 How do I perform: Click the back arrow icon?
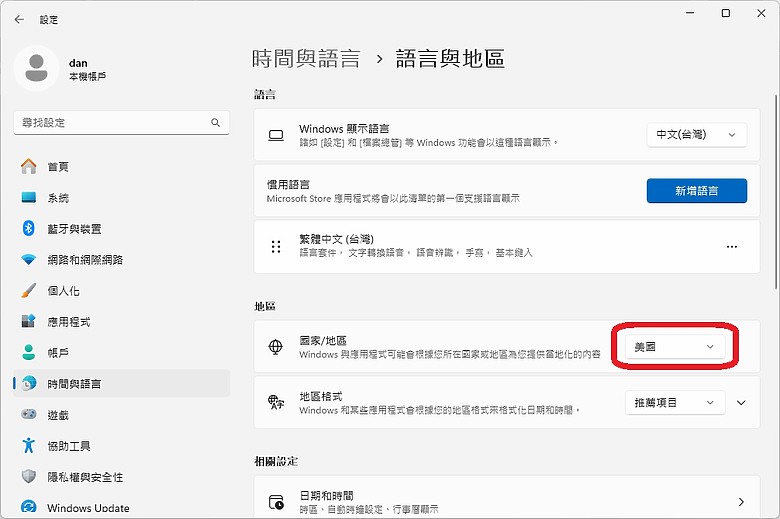(x=19, y=19)
